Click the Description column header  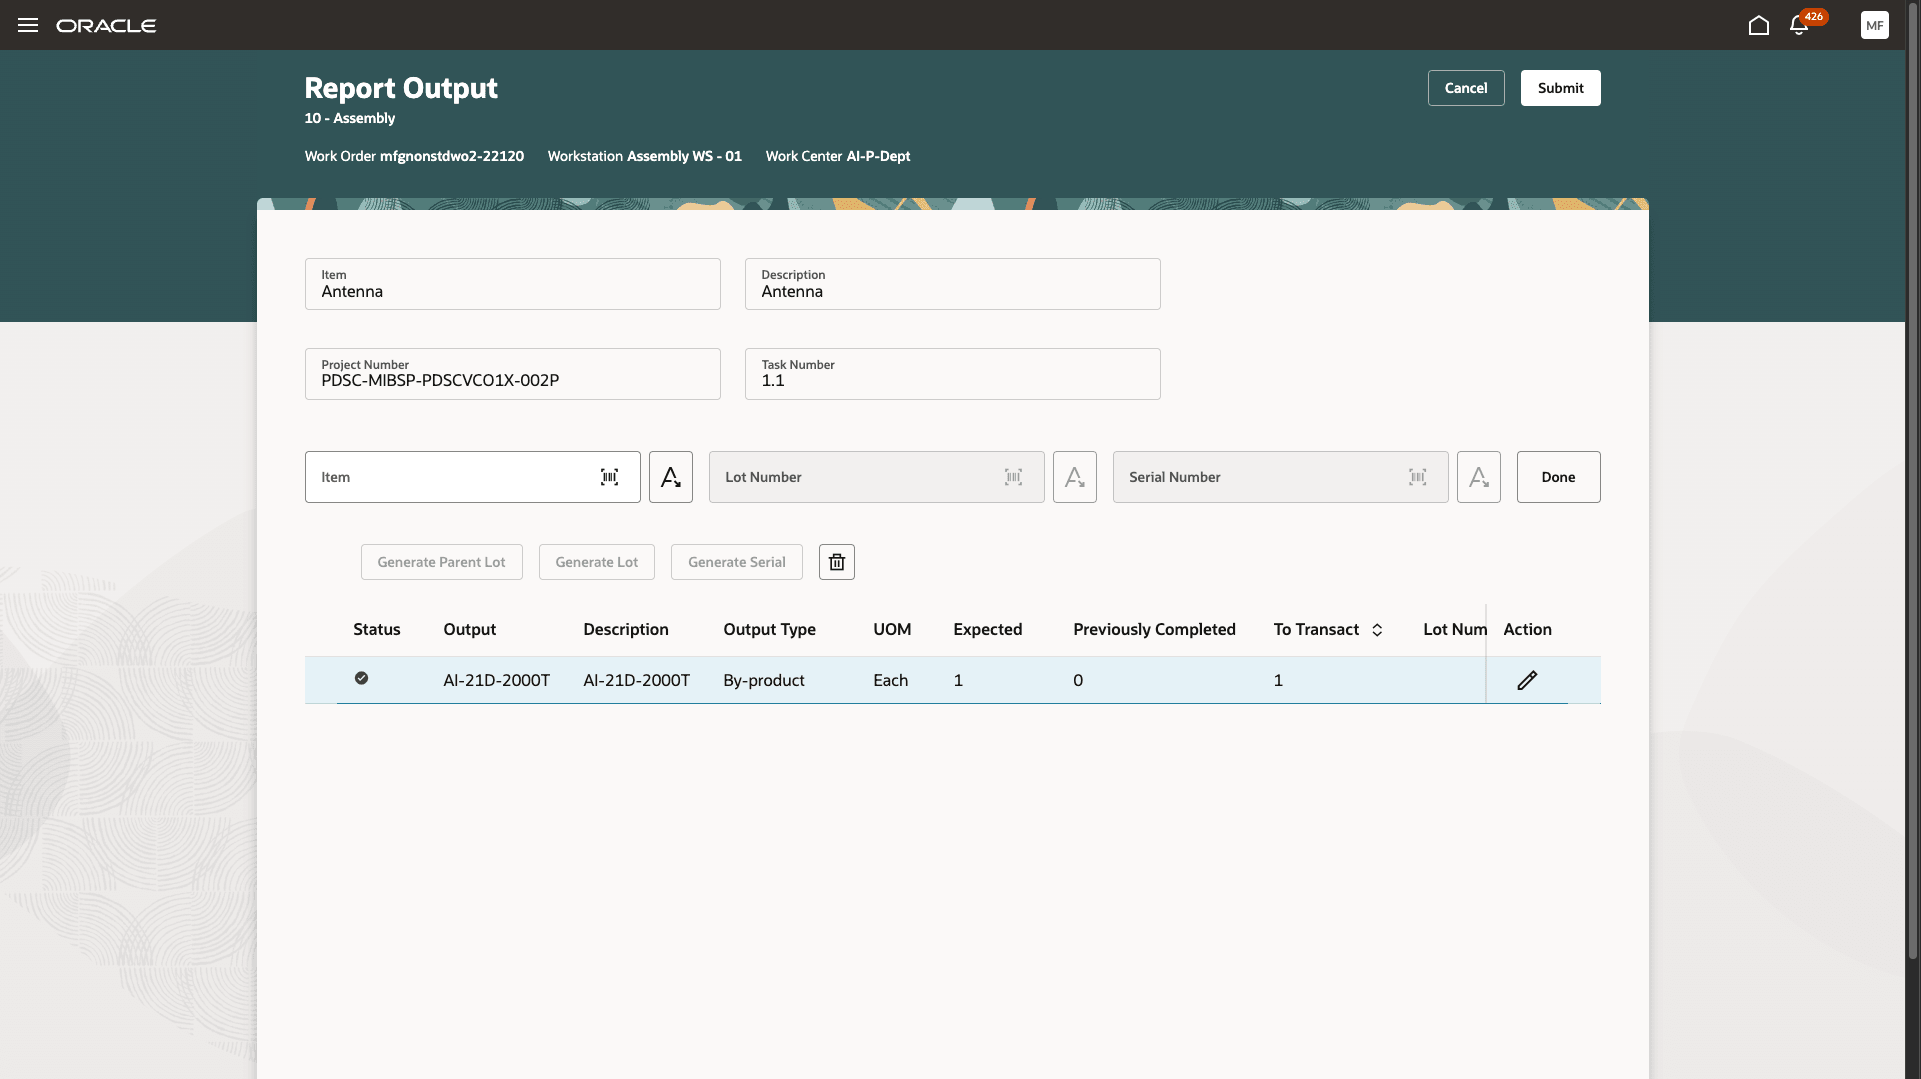626,629
